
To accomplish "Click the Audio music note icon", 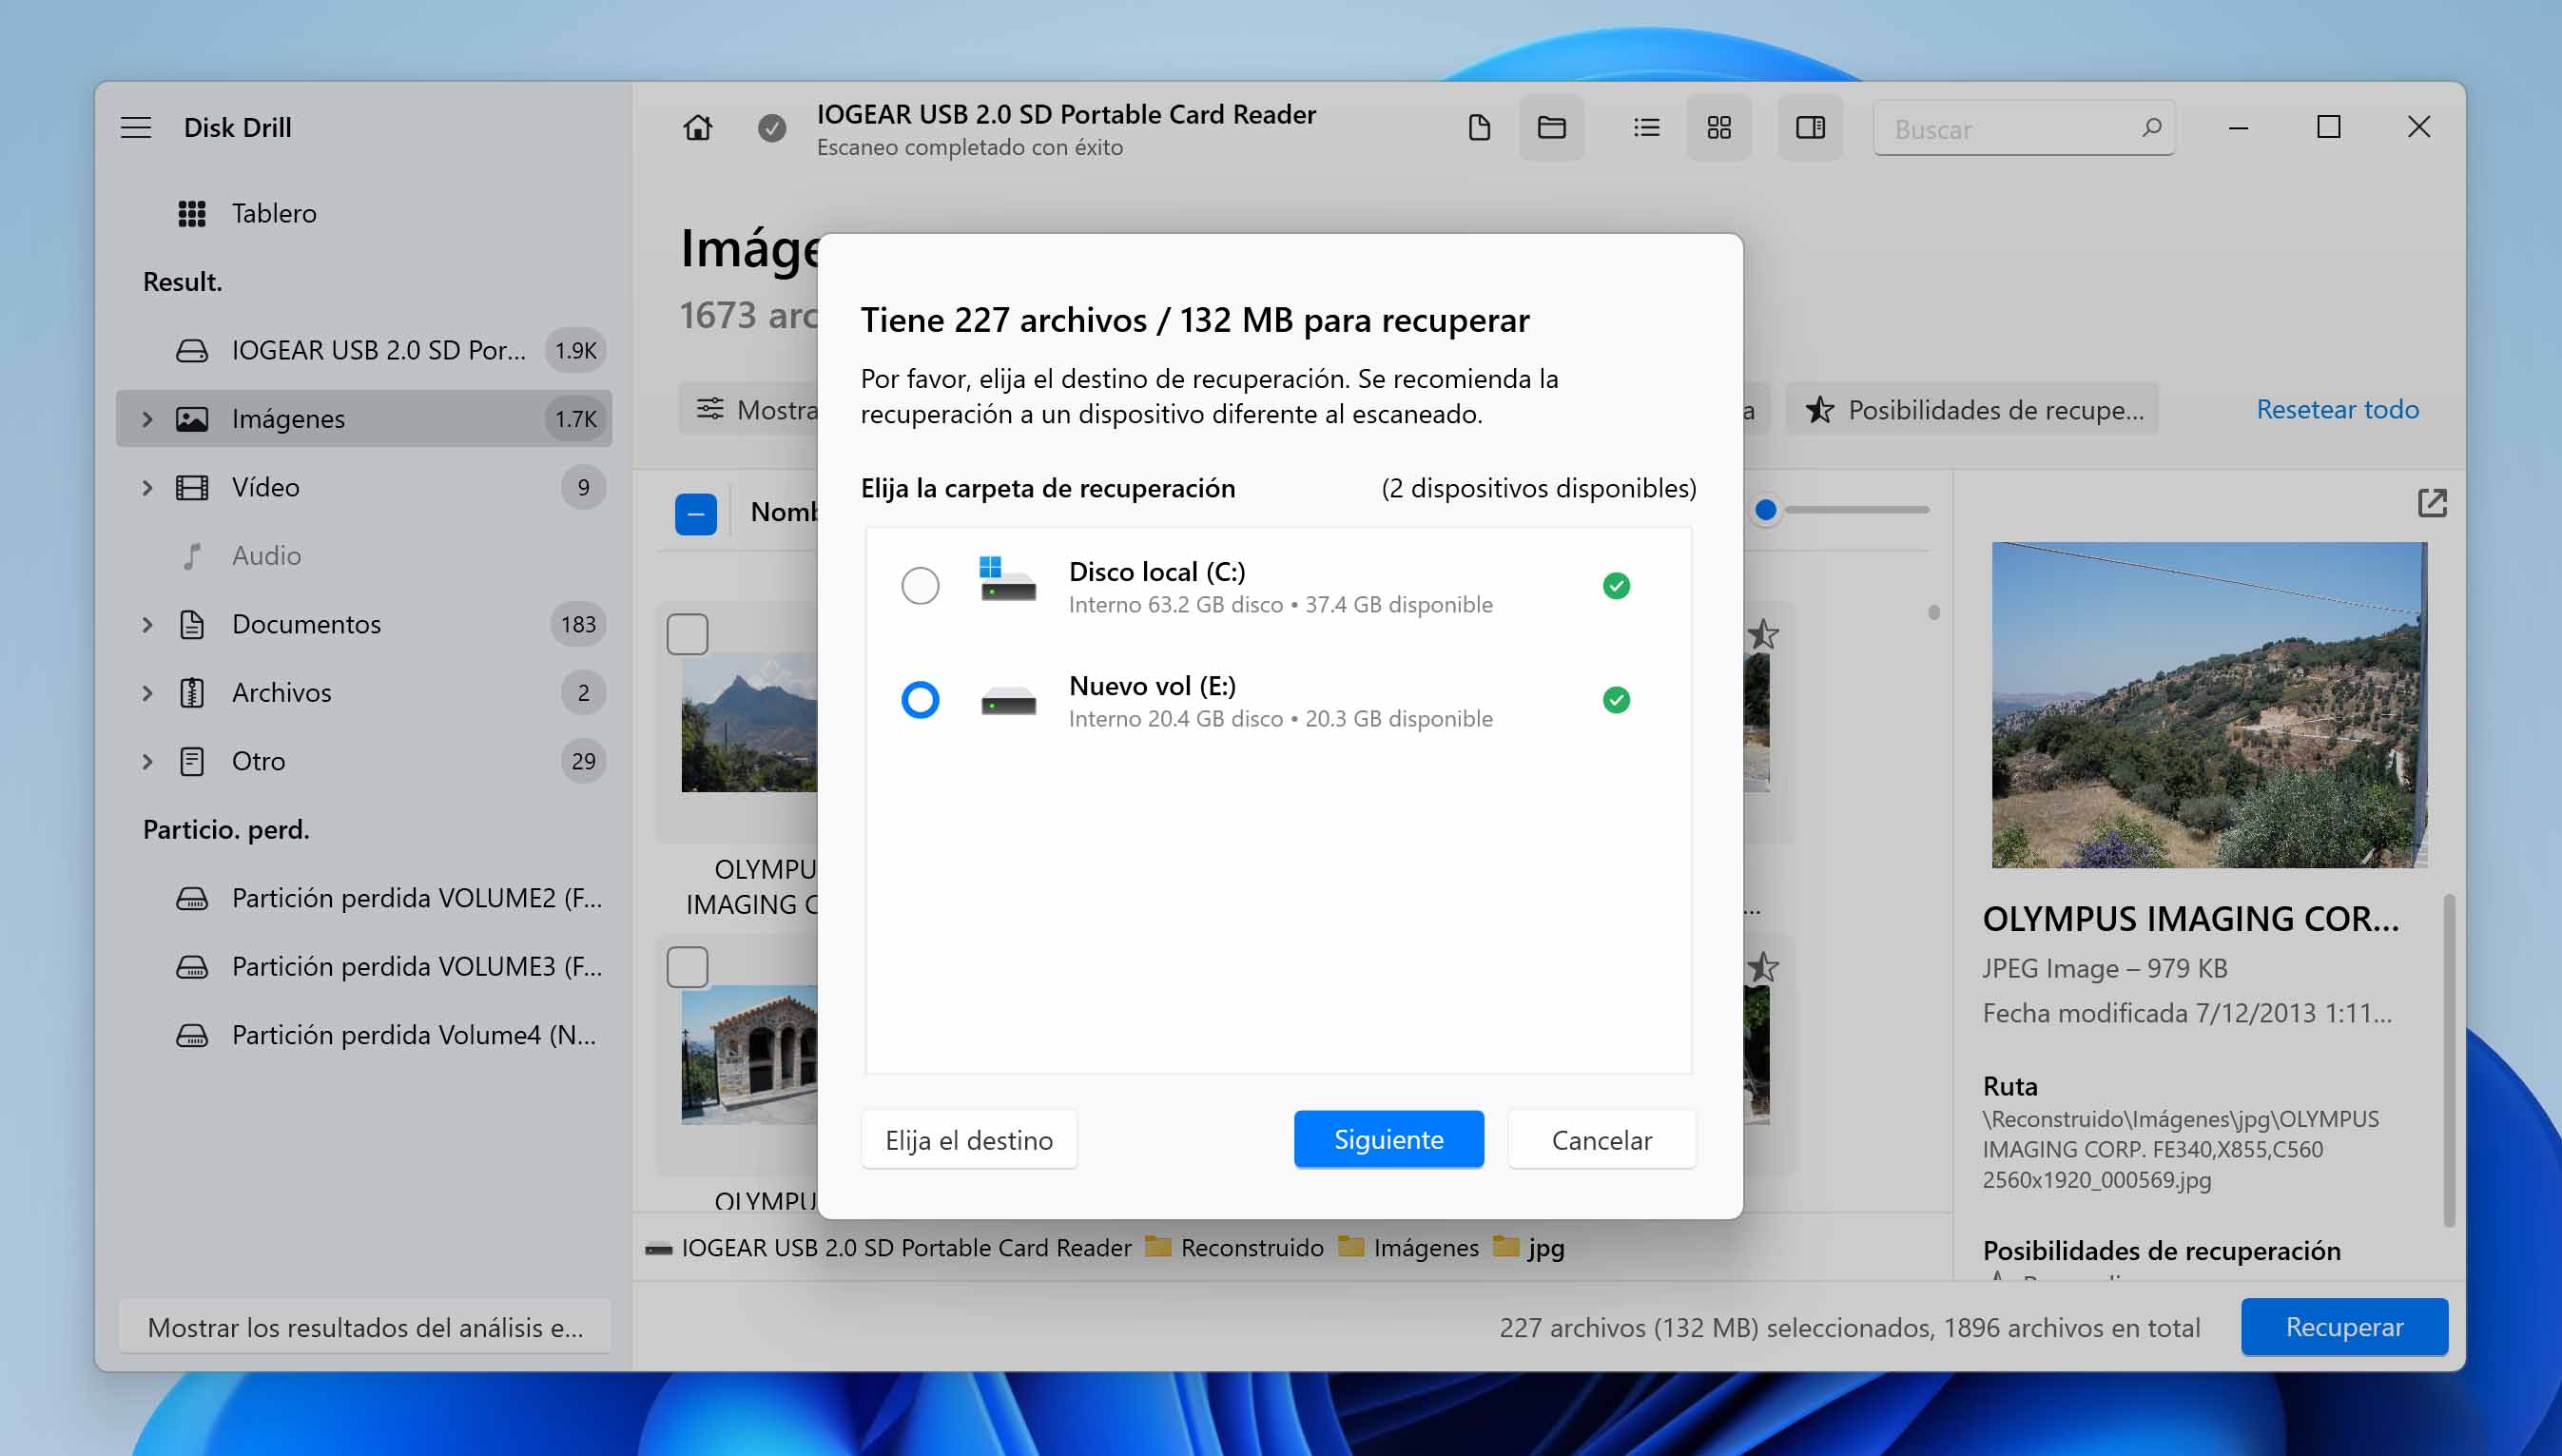I will coord(192,555).
